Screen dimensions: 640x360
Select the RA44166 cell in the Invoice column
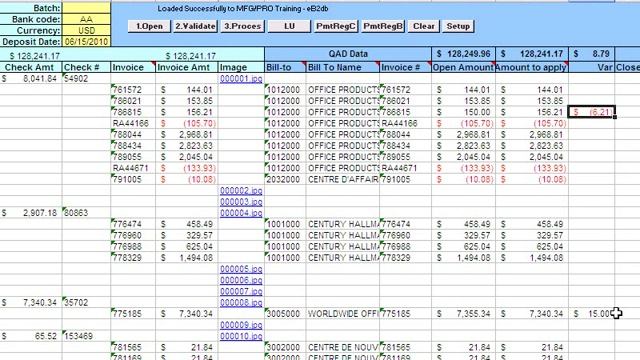[x=133, y=123]
